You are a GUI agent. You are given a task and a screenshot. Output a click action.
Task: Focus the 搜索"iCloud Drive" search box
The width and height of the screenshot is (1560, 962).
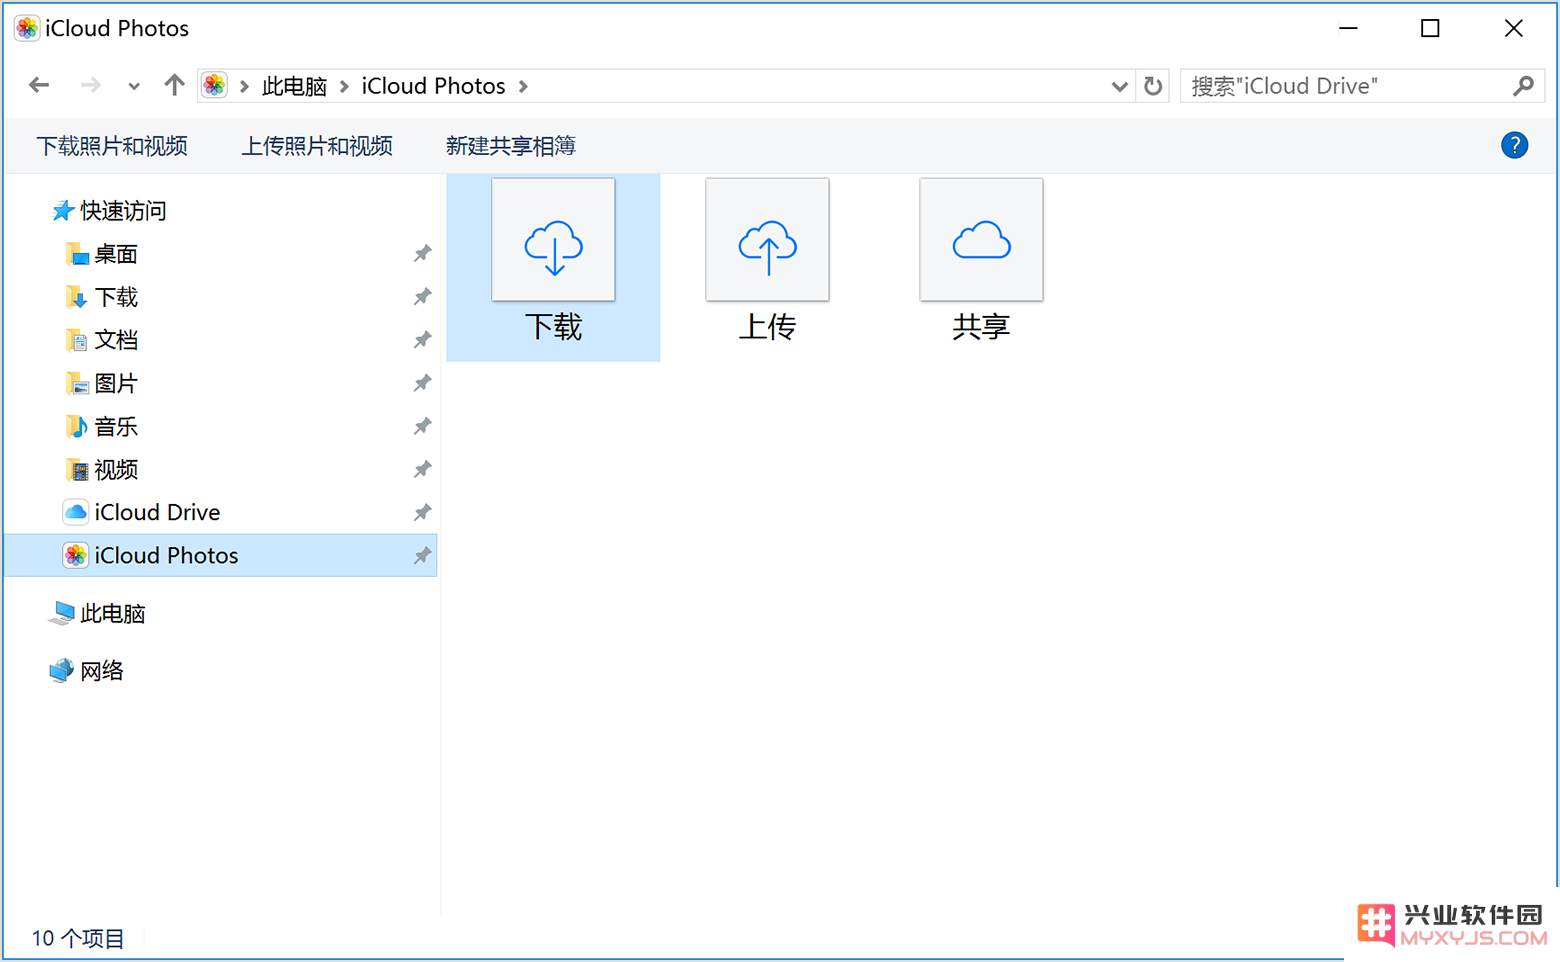[x=1362, y=86]
